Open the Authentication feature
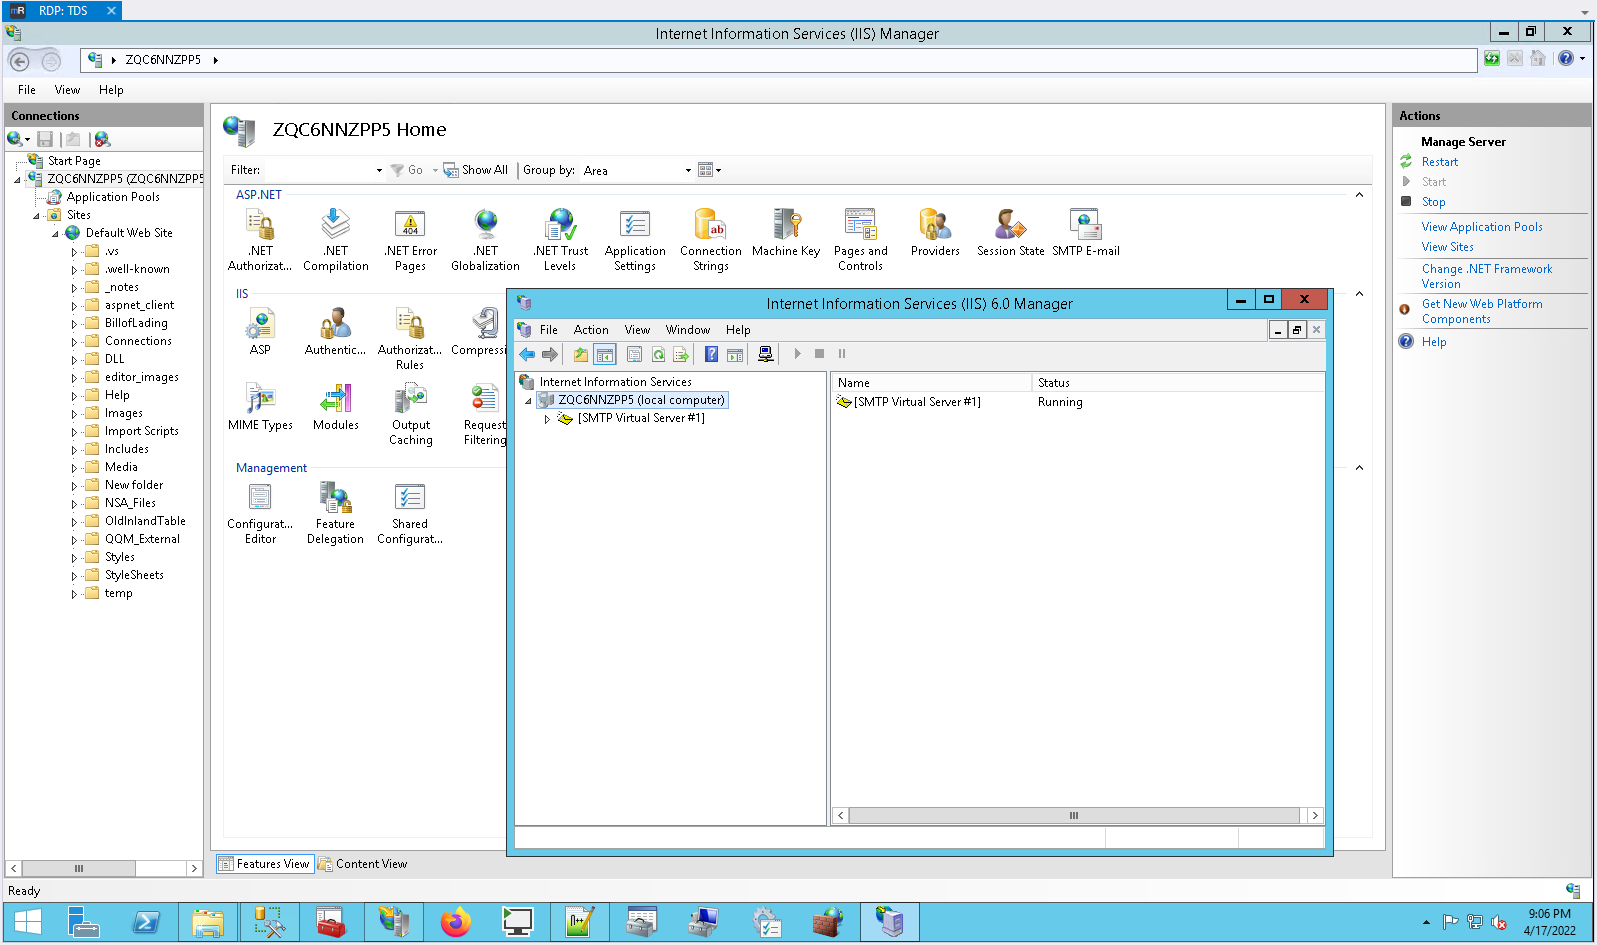This screenshot has width=1597, height=945. coord(336,332)
